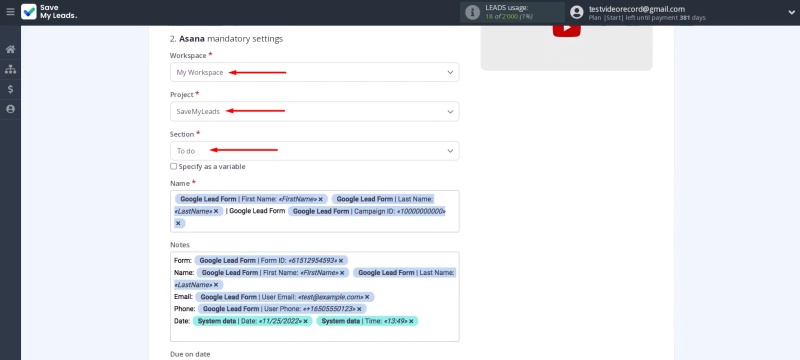The width and height of the screenshot is (800, 360).
Task: Remove Campaign ID tag from Name field
Action: coord(178,223)
